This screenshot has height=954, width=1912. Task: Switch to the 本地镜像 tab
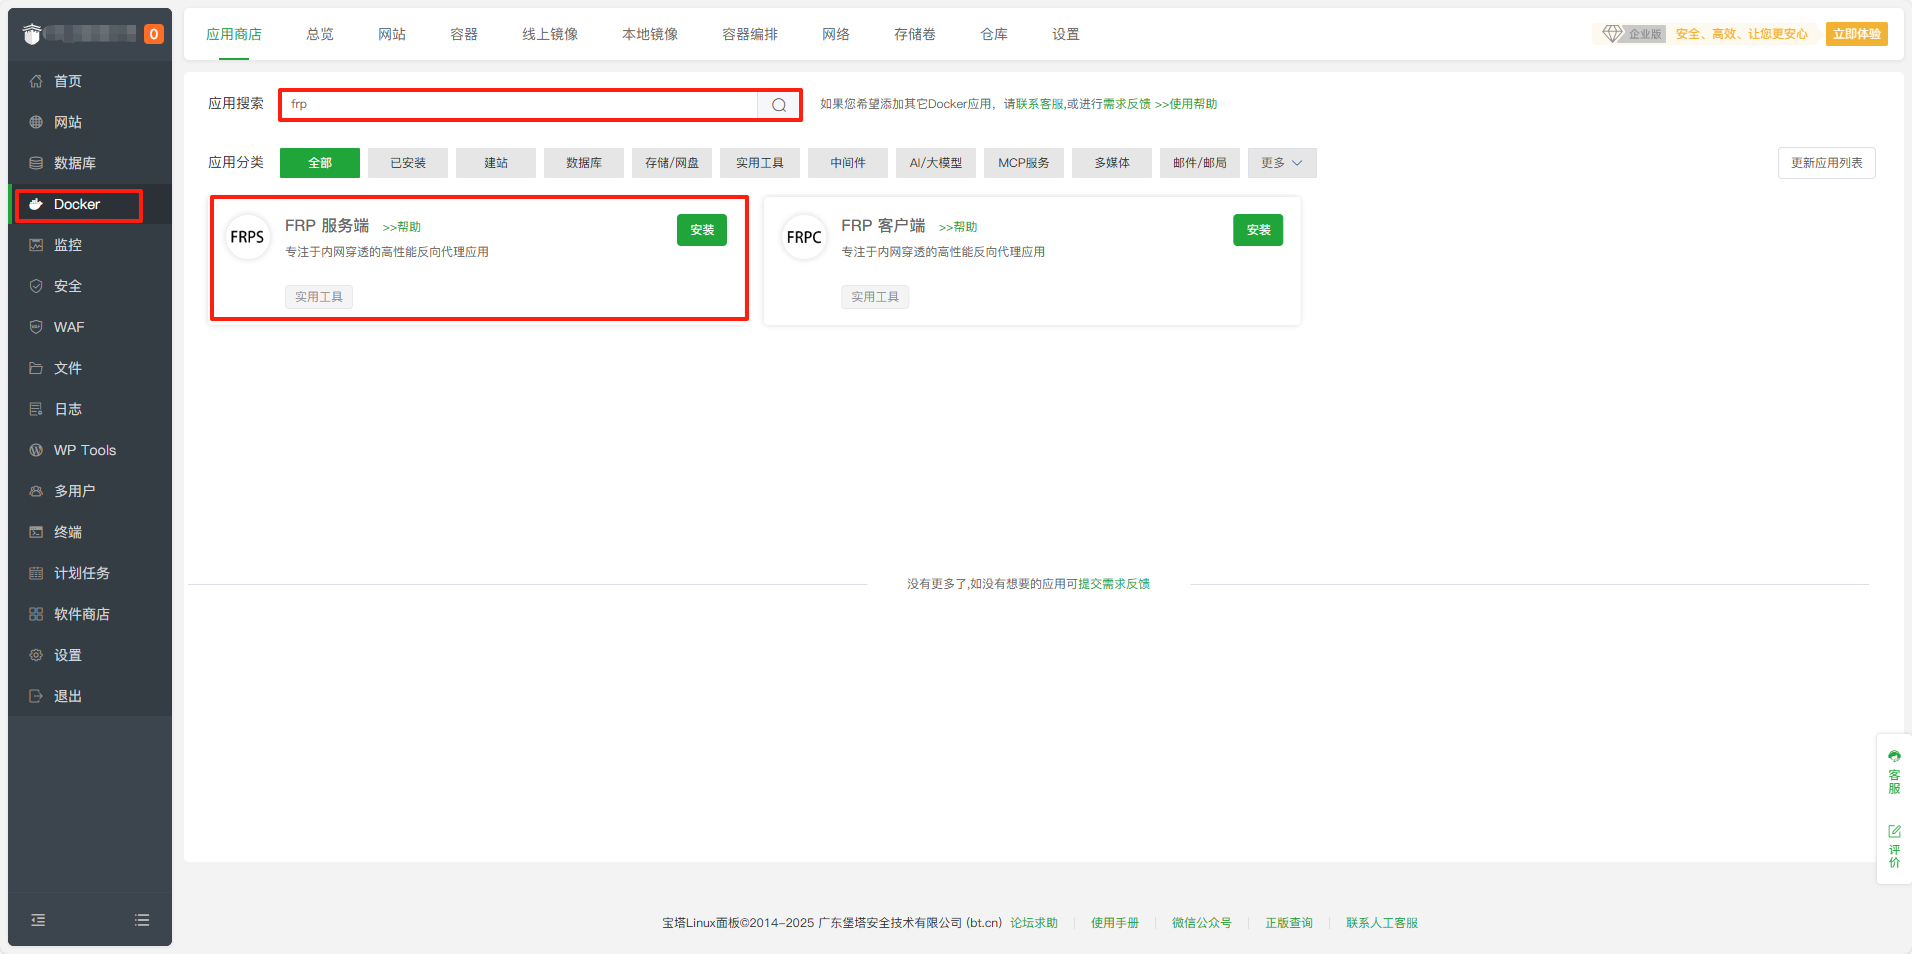(x=650, y=34)
